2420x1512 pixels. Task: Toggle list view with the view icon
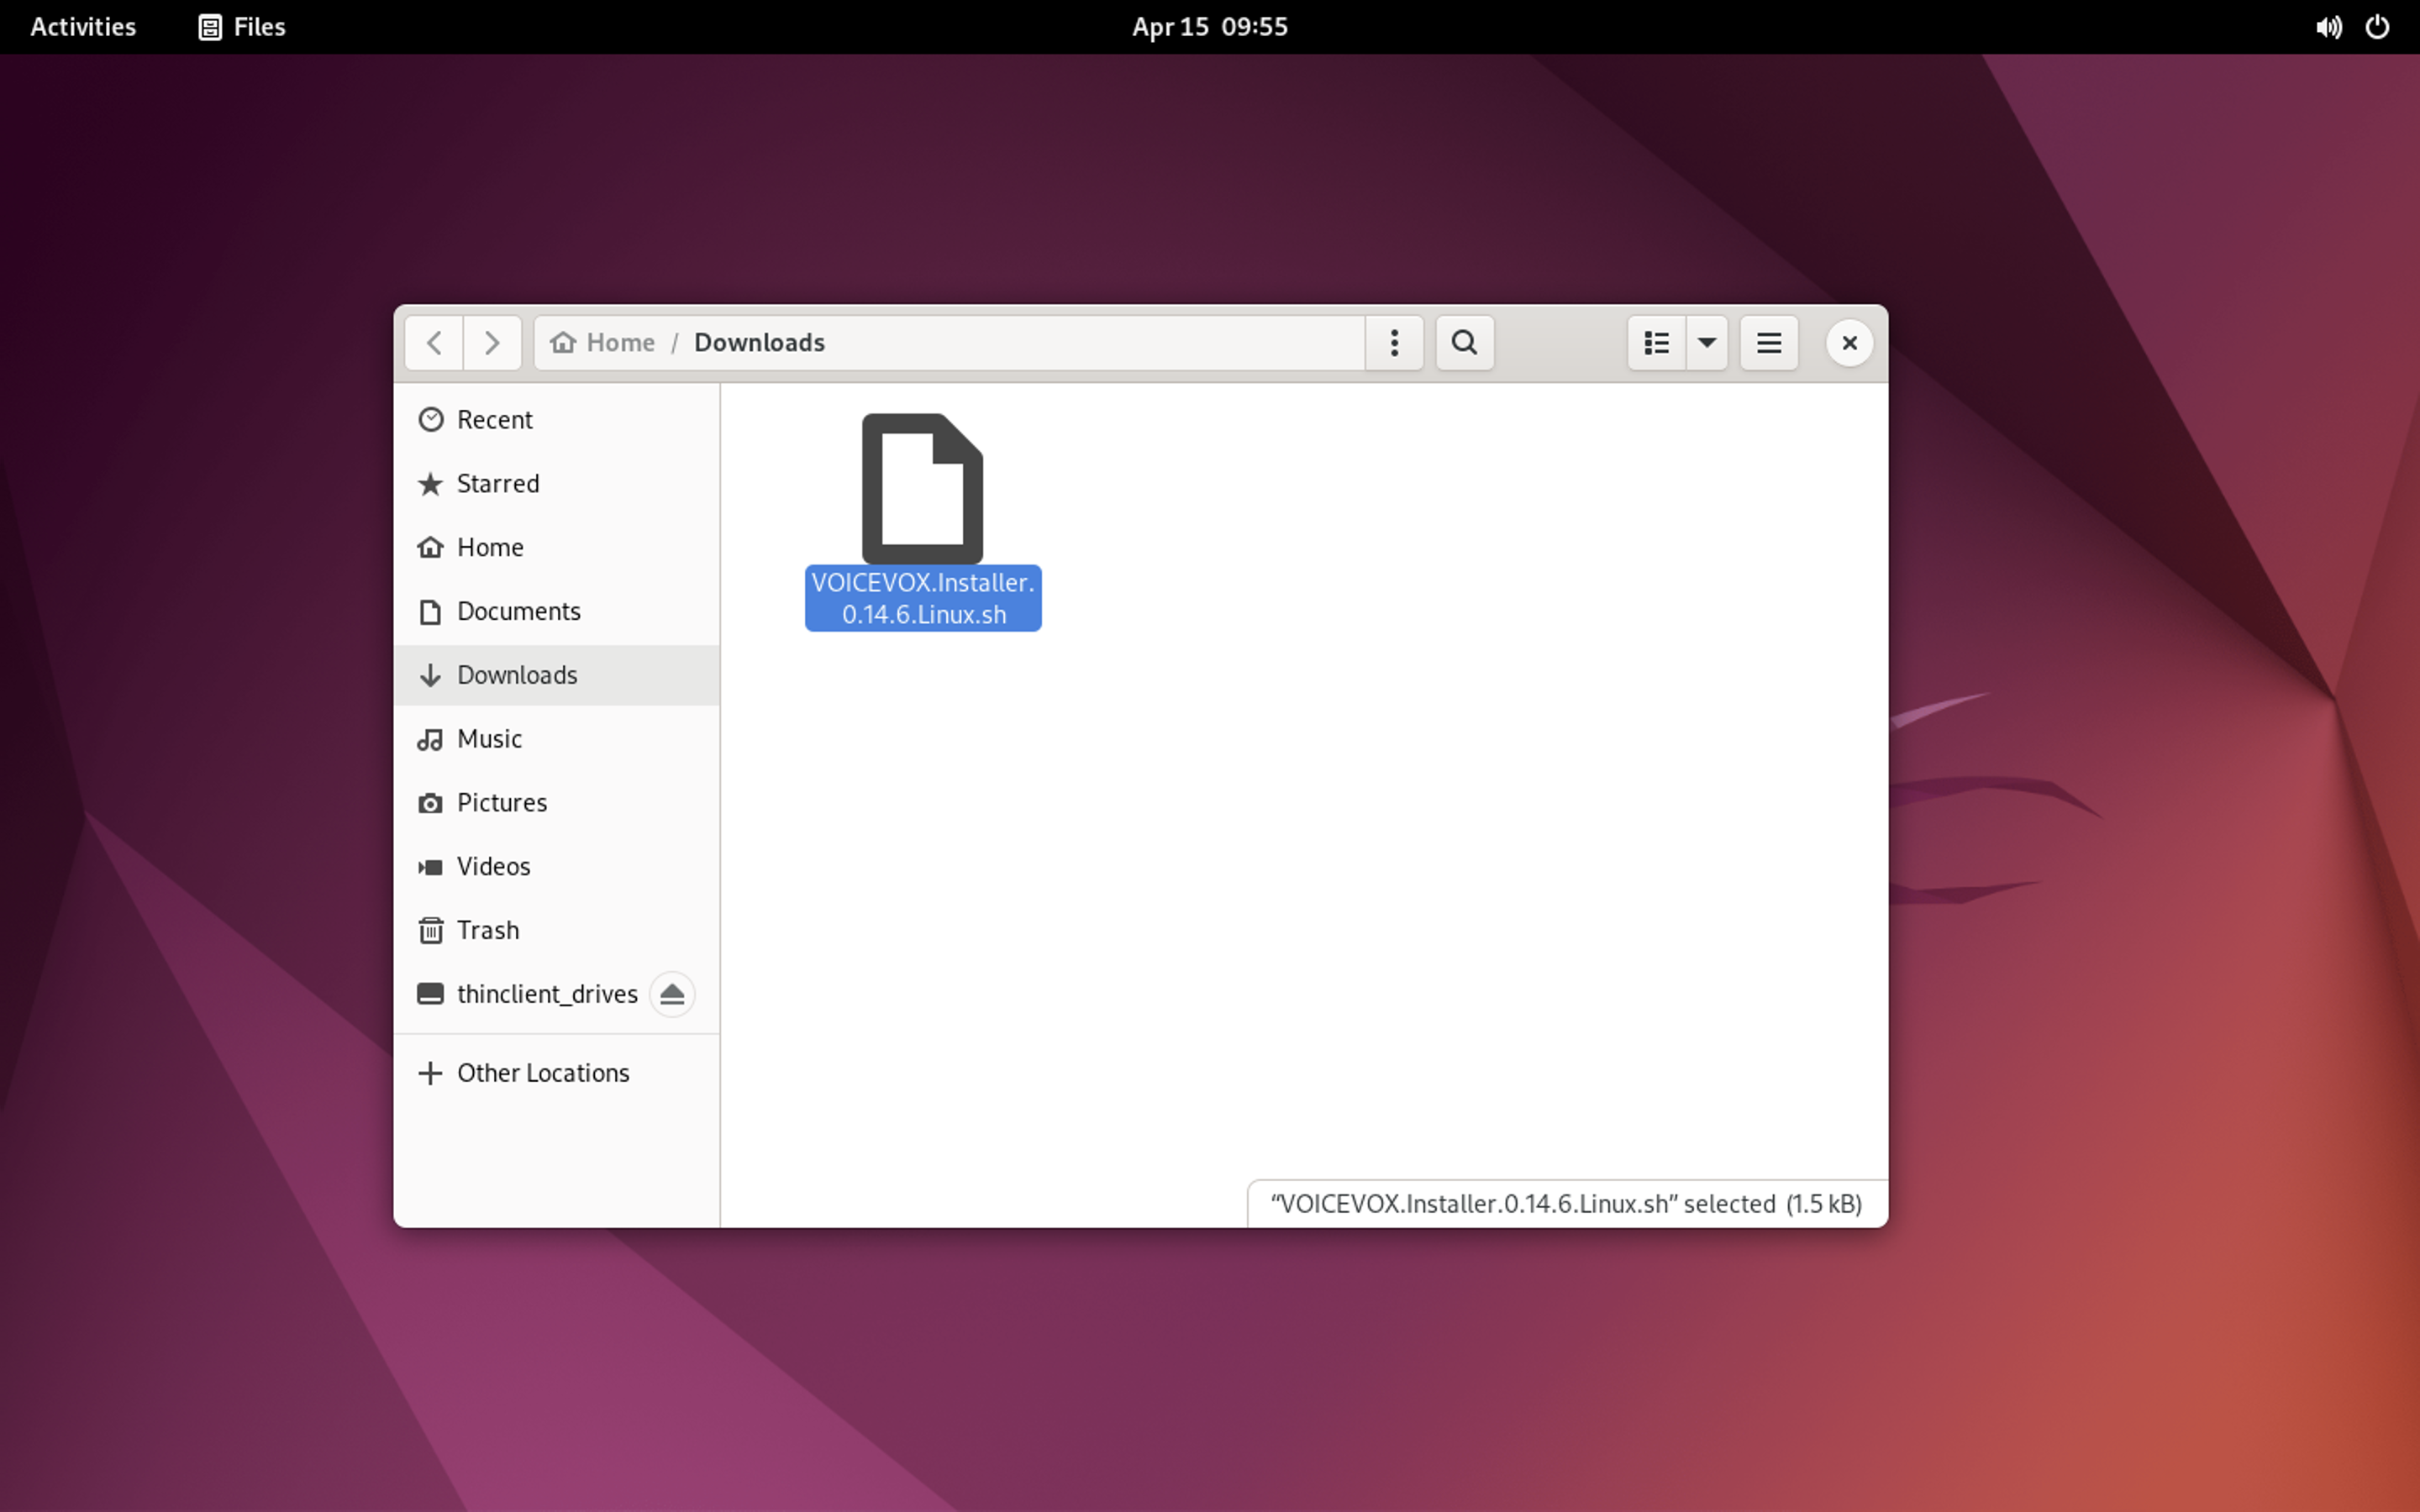[x=1656, y=343]
